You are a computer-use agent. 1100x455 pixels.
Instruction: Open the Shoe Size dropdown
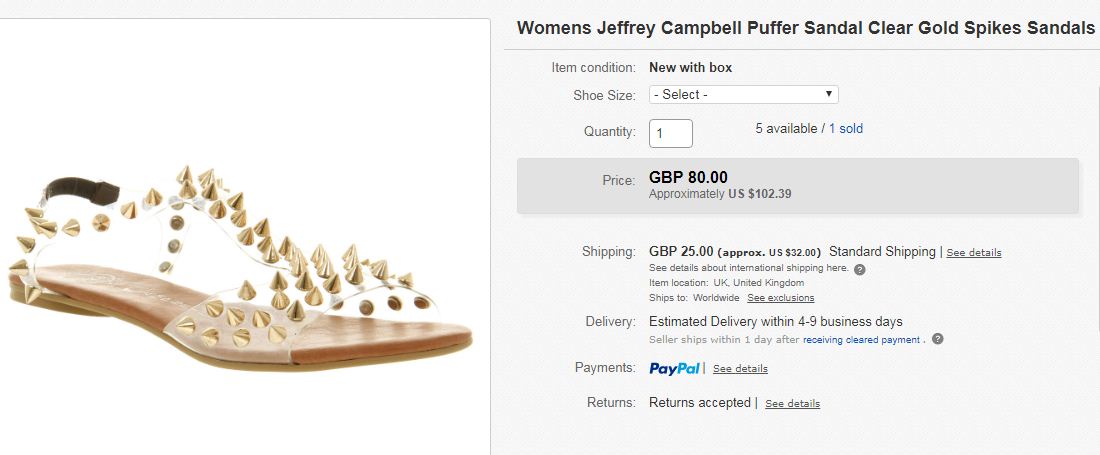[743, 95]
